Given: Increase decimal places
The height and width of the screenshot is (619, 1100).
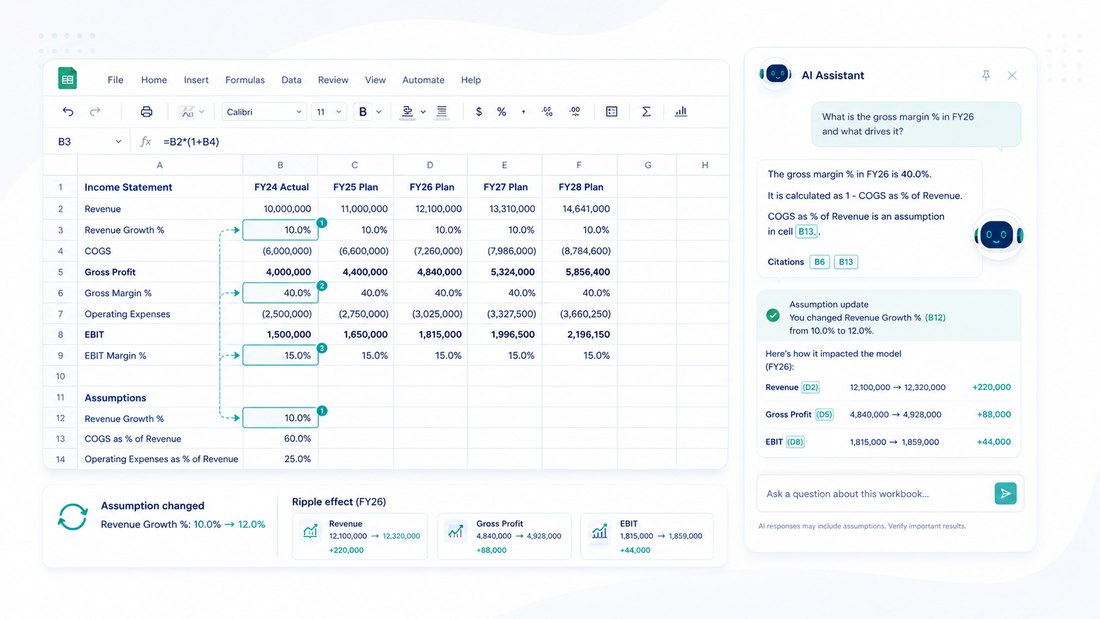Looking at the screenshot, I should point(547,112).
